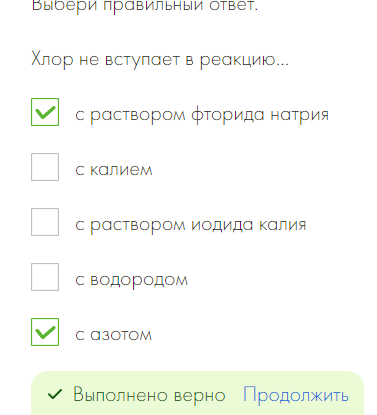Click the question text "Хлор не вступает в реакцию…"

[160, 60]
